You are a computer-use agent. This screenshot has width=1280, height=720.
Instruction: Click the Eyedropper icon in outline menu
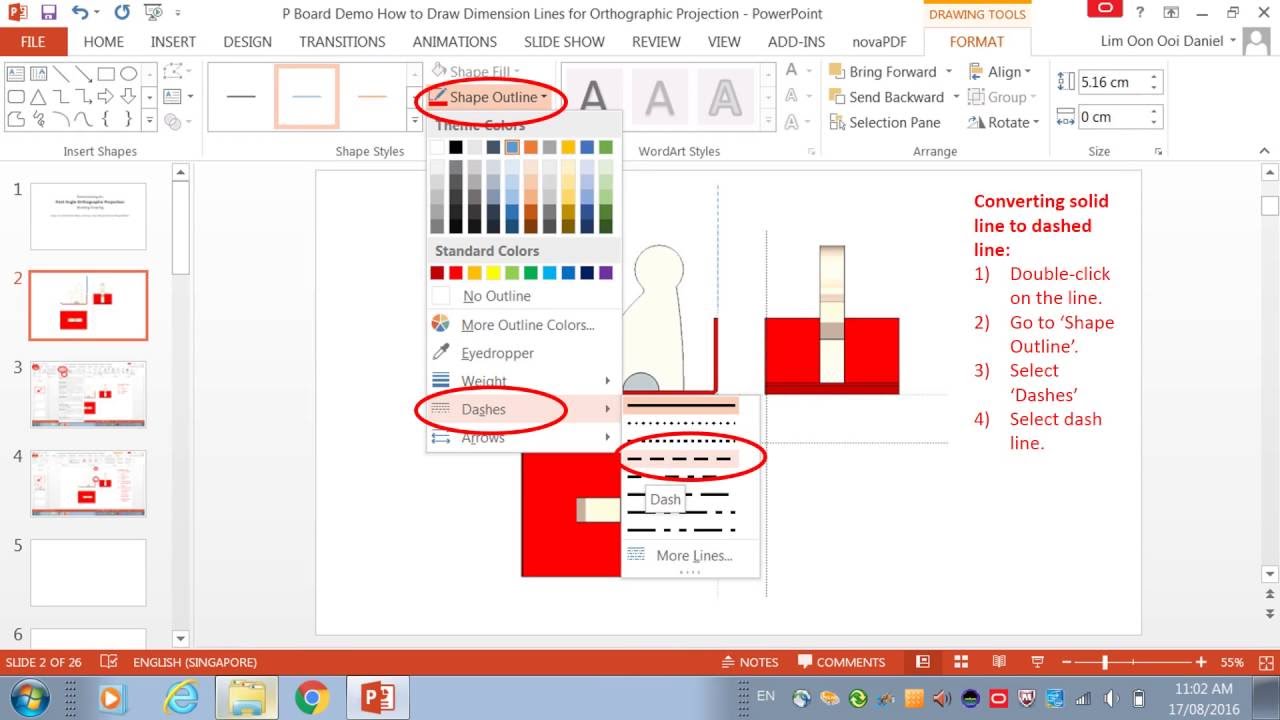tap(440, 353)
